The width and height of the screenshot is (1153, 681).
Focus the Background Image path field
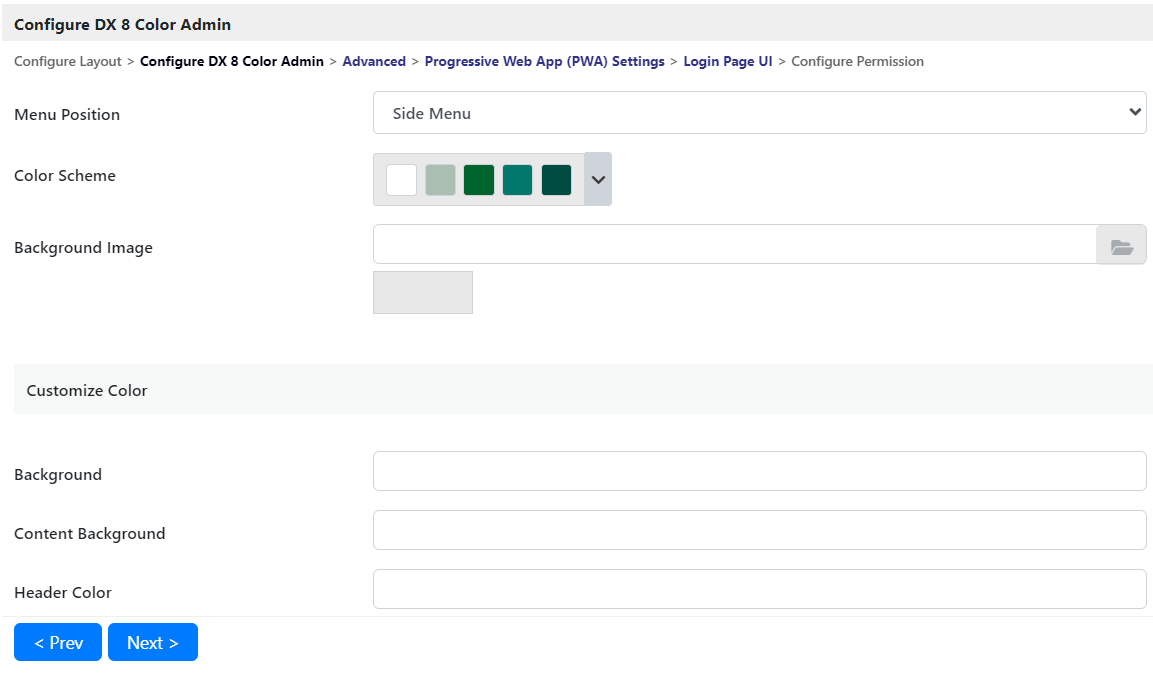(x=734, y=245)
